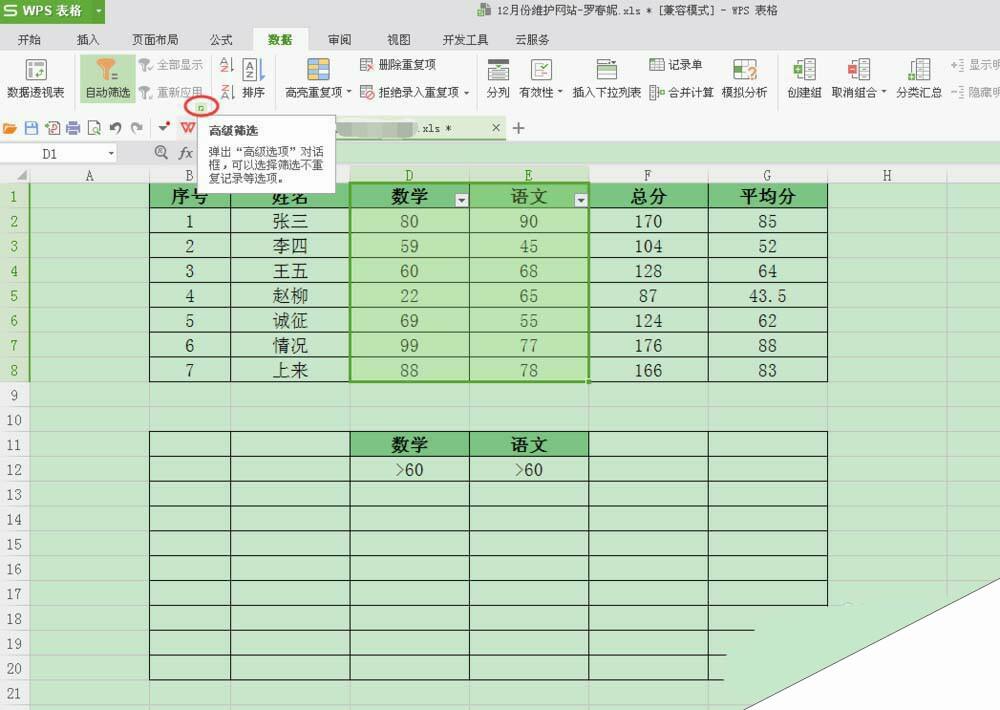Image resolution: width=1000 pixels, height=710 pixels.
Task: Select criteria cell >60 under 数学
Action: pos(409,470)
